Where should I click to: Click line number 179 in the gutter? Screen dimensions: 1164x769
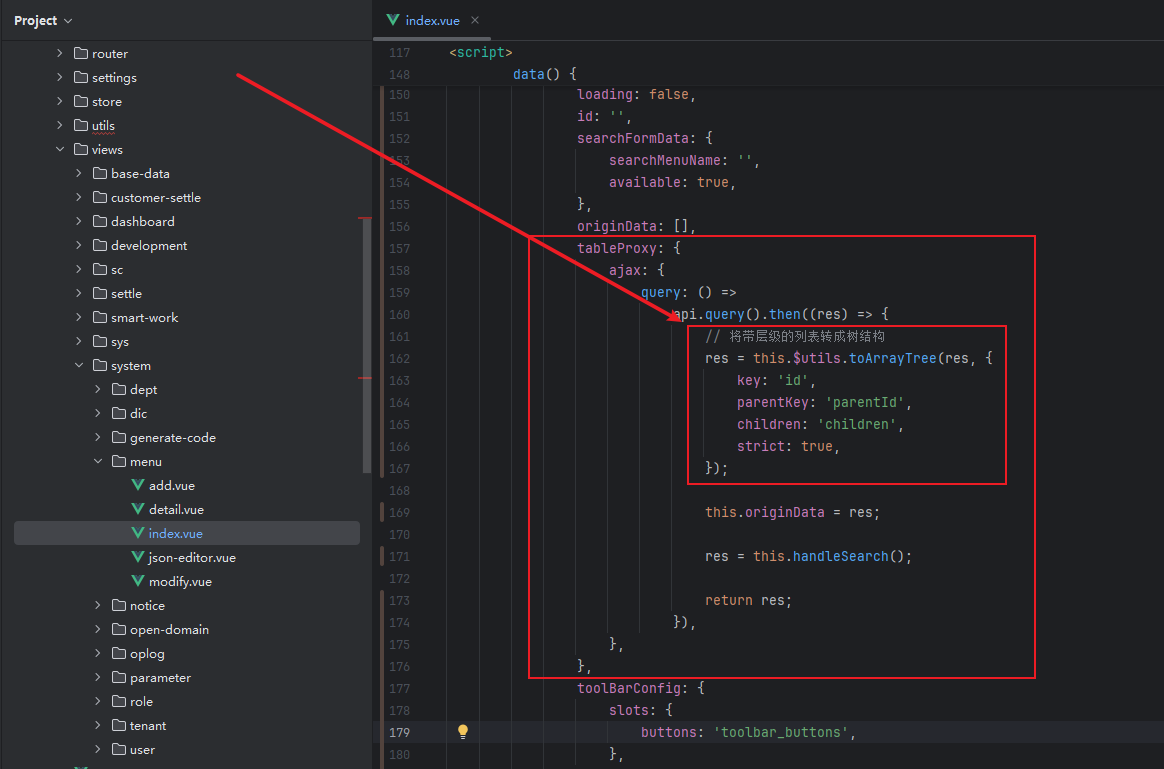pos(399,732)
